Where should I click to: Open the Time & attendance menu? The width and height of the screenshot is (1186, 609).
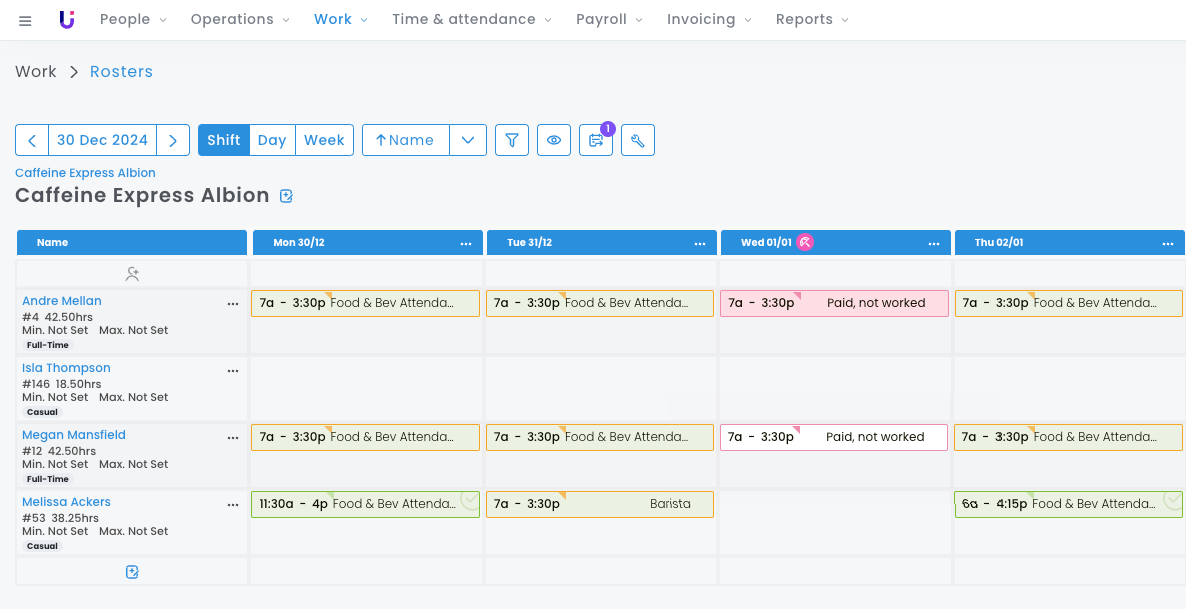tap(470, 19)
